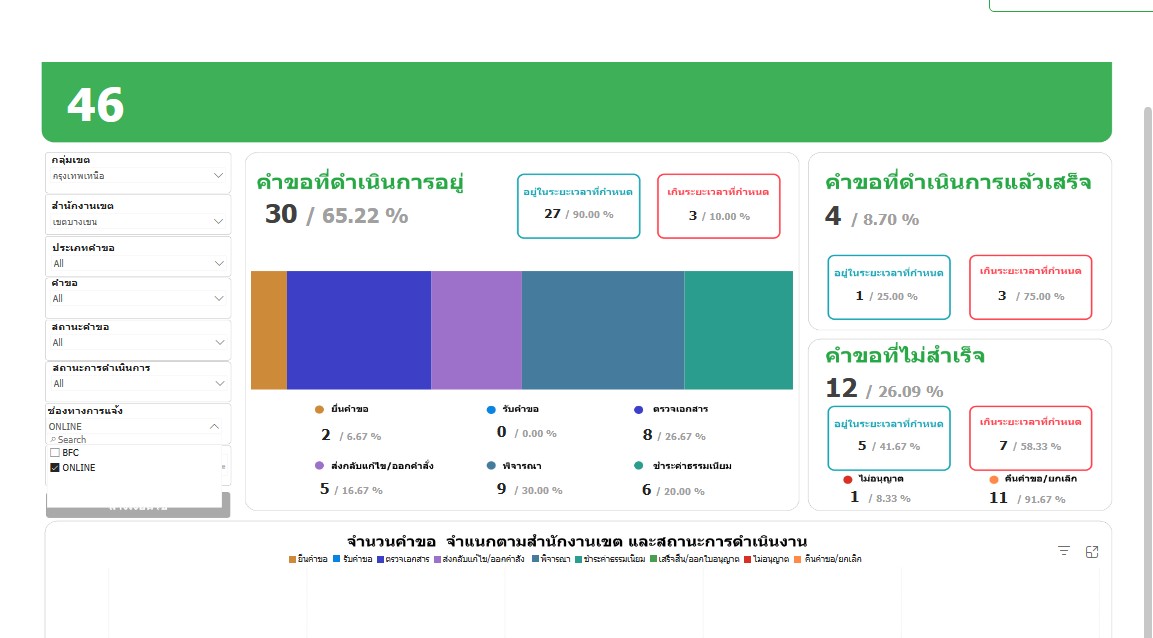Screen dimensions: 1153x638
Task: Expand the ประเภทคำขอ dropdown
Action: point(219,264)
